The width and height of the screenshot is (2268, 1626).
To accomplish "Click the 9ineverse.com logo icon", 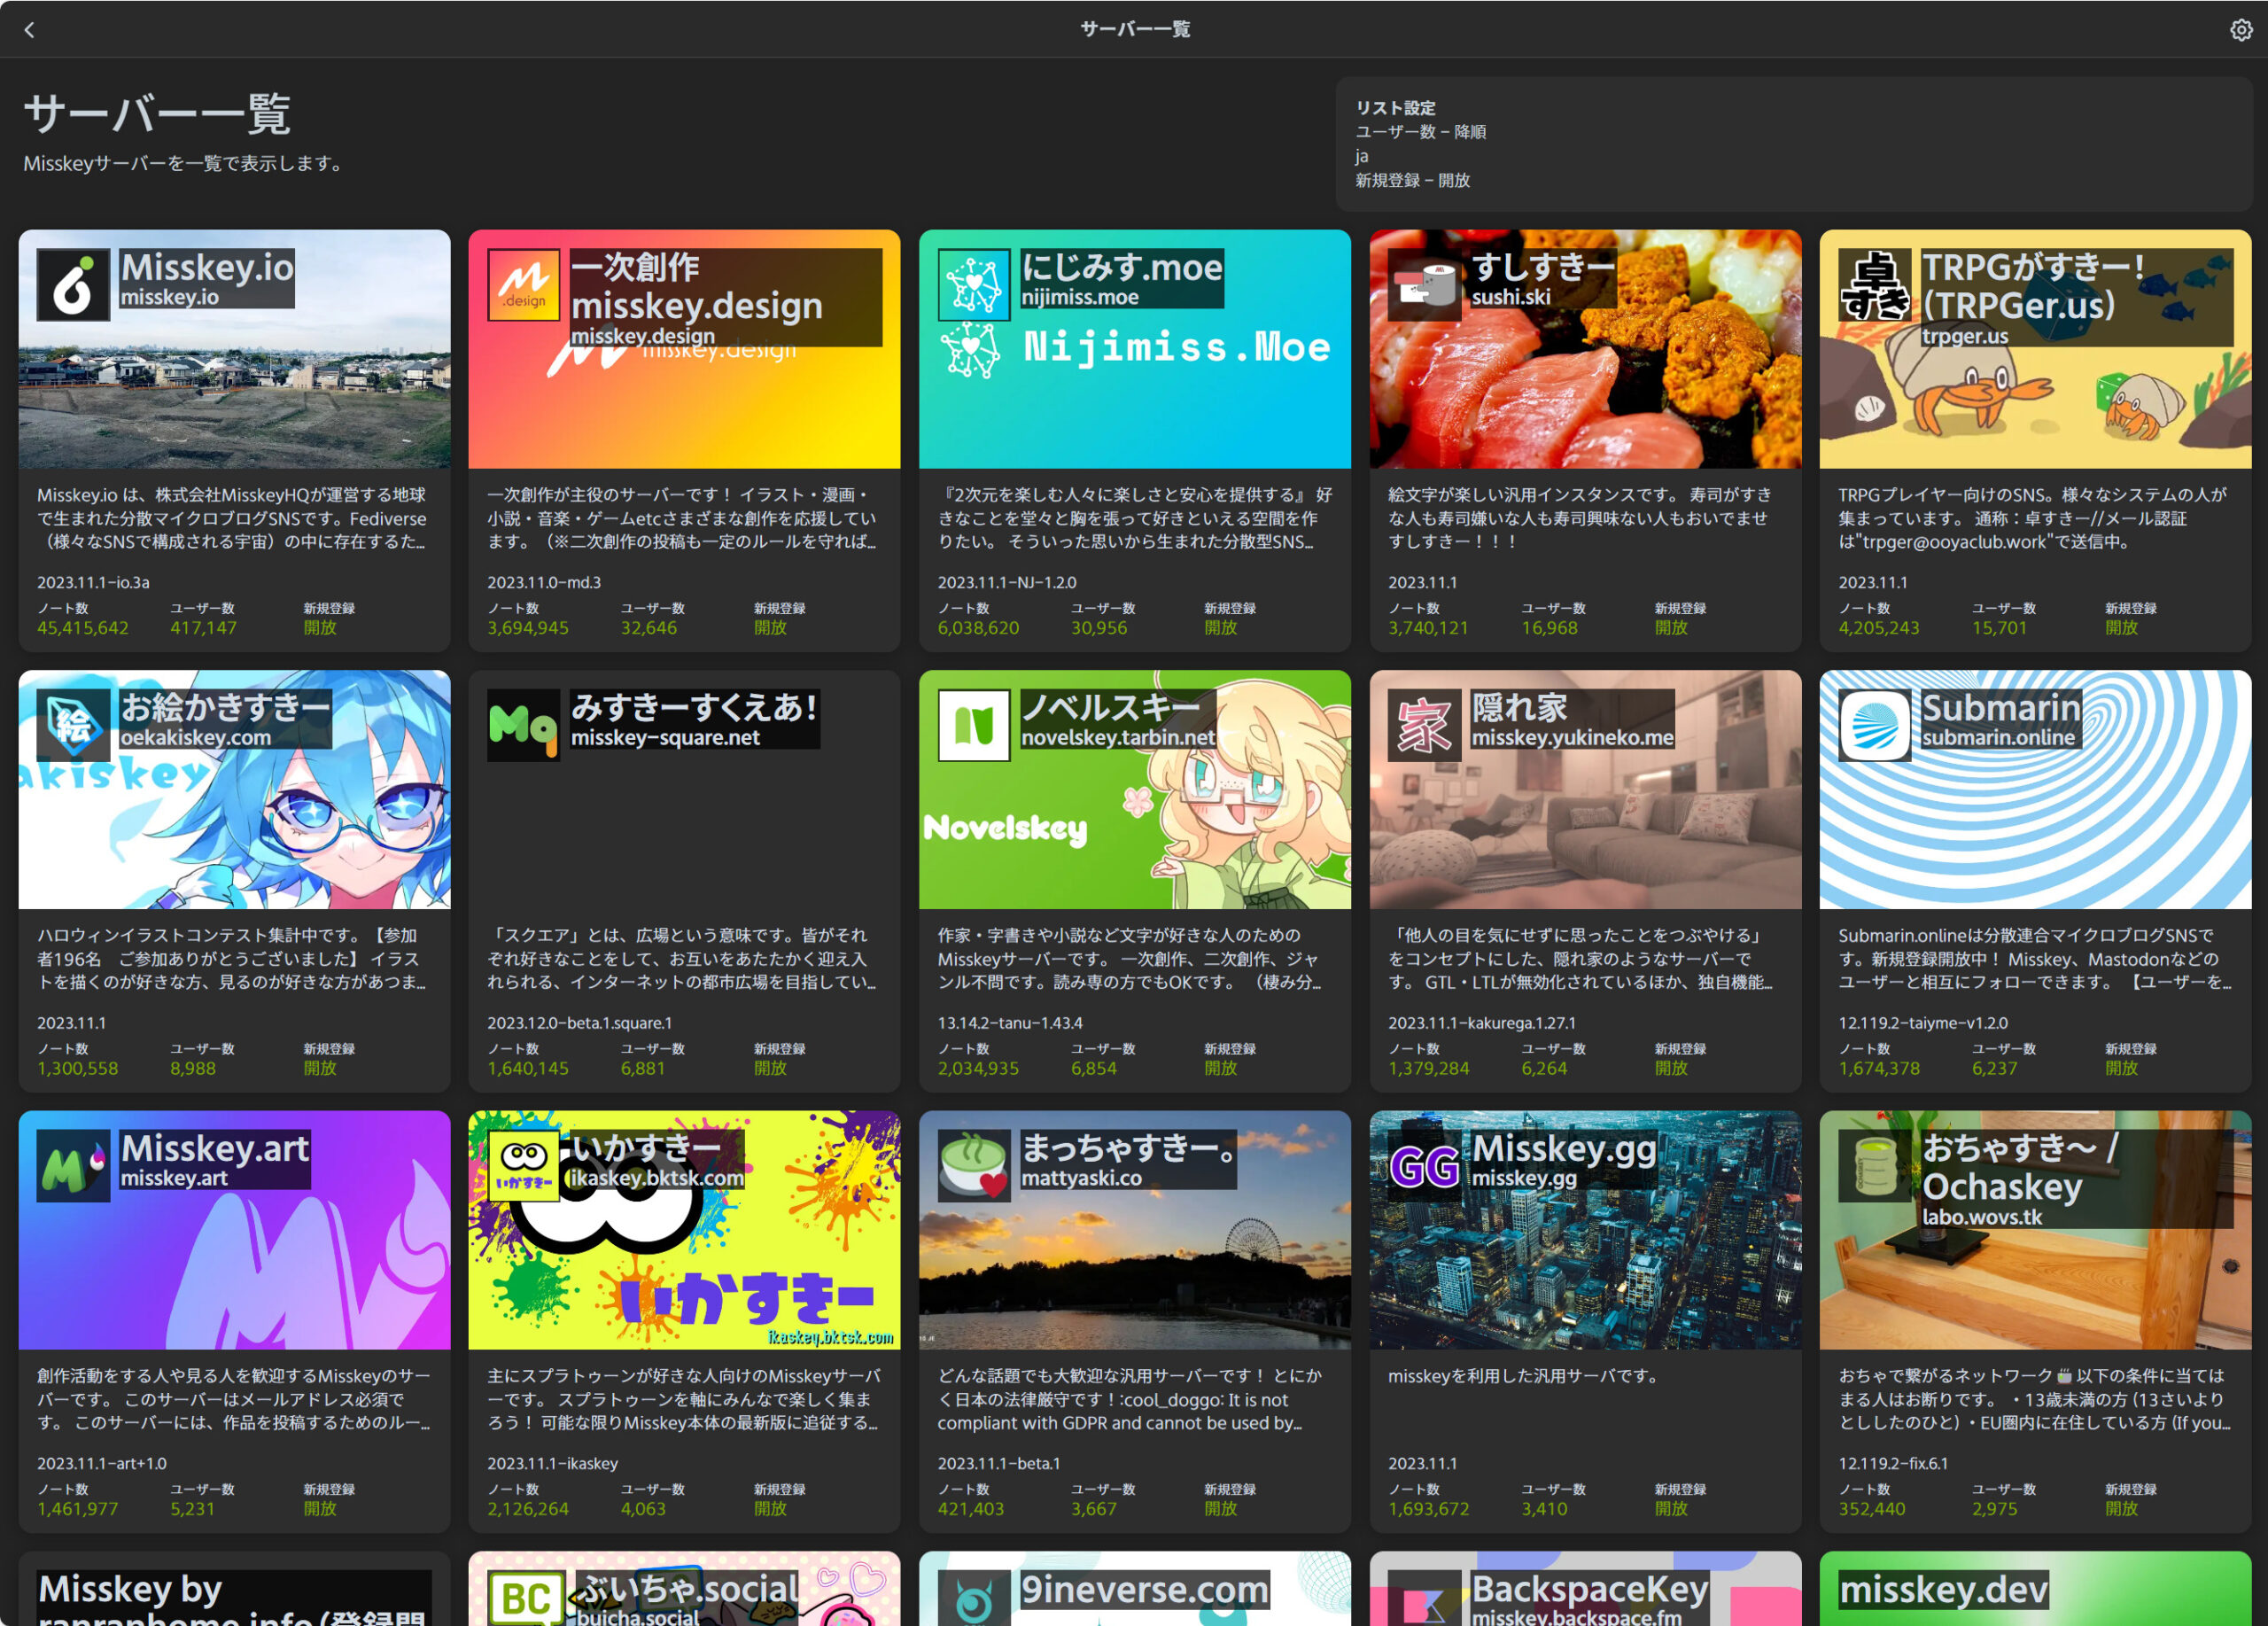I will [974, 1598].
